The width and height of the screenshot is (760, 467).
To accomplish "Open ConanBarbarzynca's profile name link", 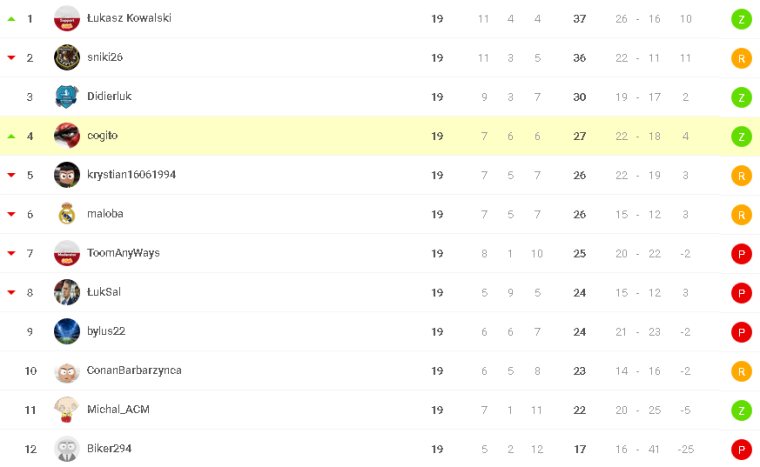I will click(x=134, y=370).
